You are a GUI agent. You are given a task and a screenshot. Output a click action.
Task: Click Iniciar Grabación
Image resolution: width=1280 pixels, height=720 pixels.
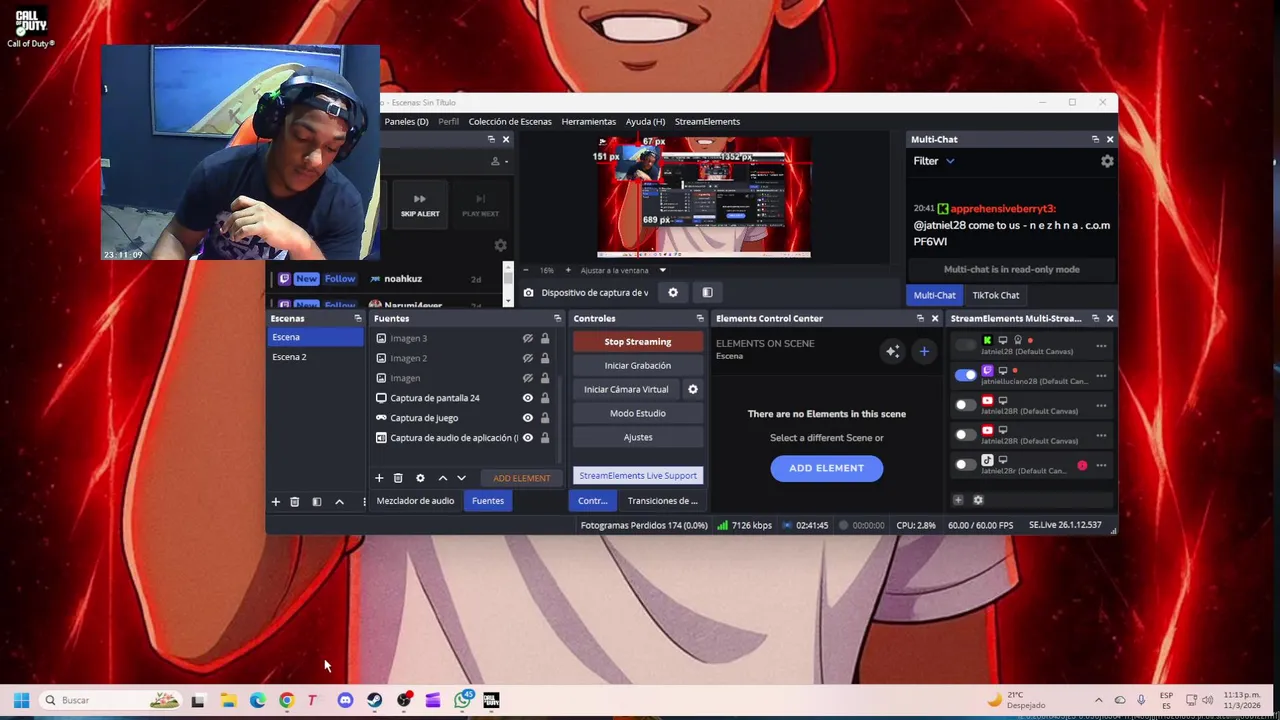point(638,366)
